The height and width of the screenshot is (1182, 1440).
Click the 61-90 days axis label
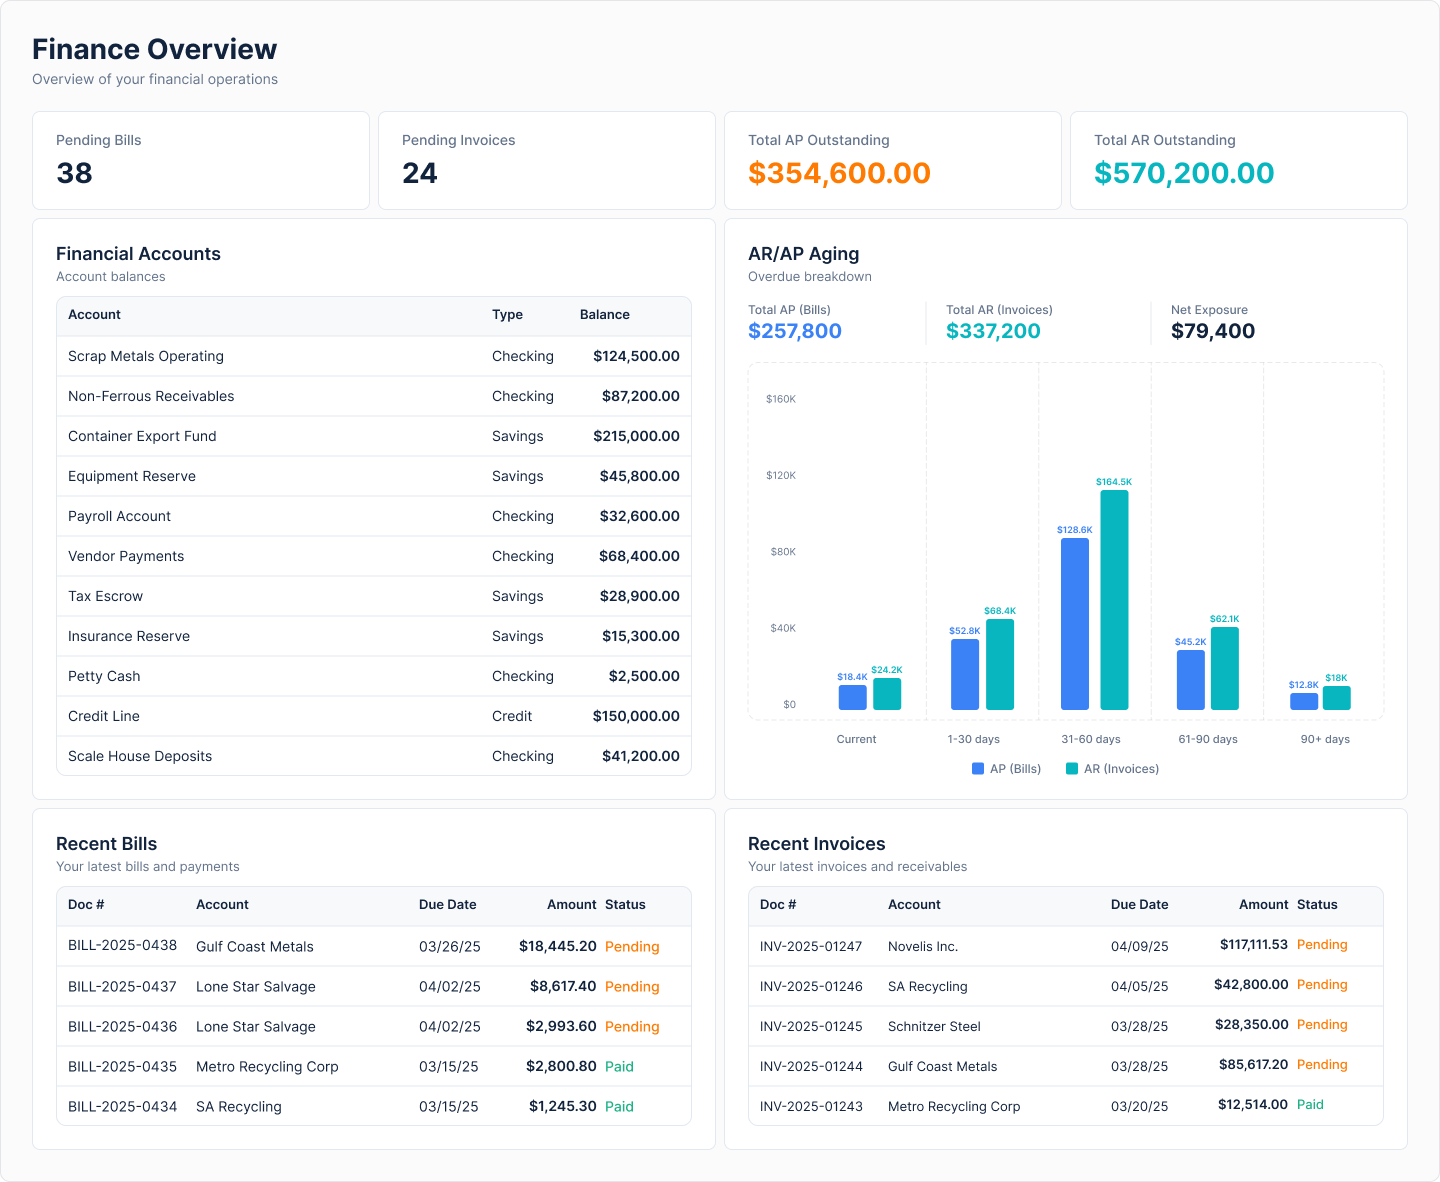[x=1208, y=739]
